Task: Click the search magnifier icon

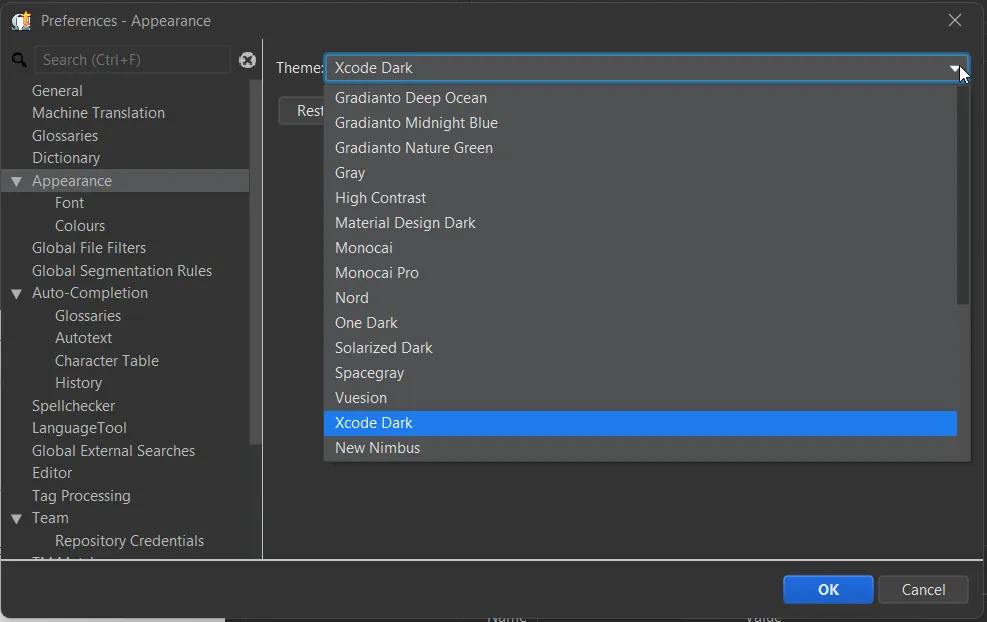Action: 17,60
